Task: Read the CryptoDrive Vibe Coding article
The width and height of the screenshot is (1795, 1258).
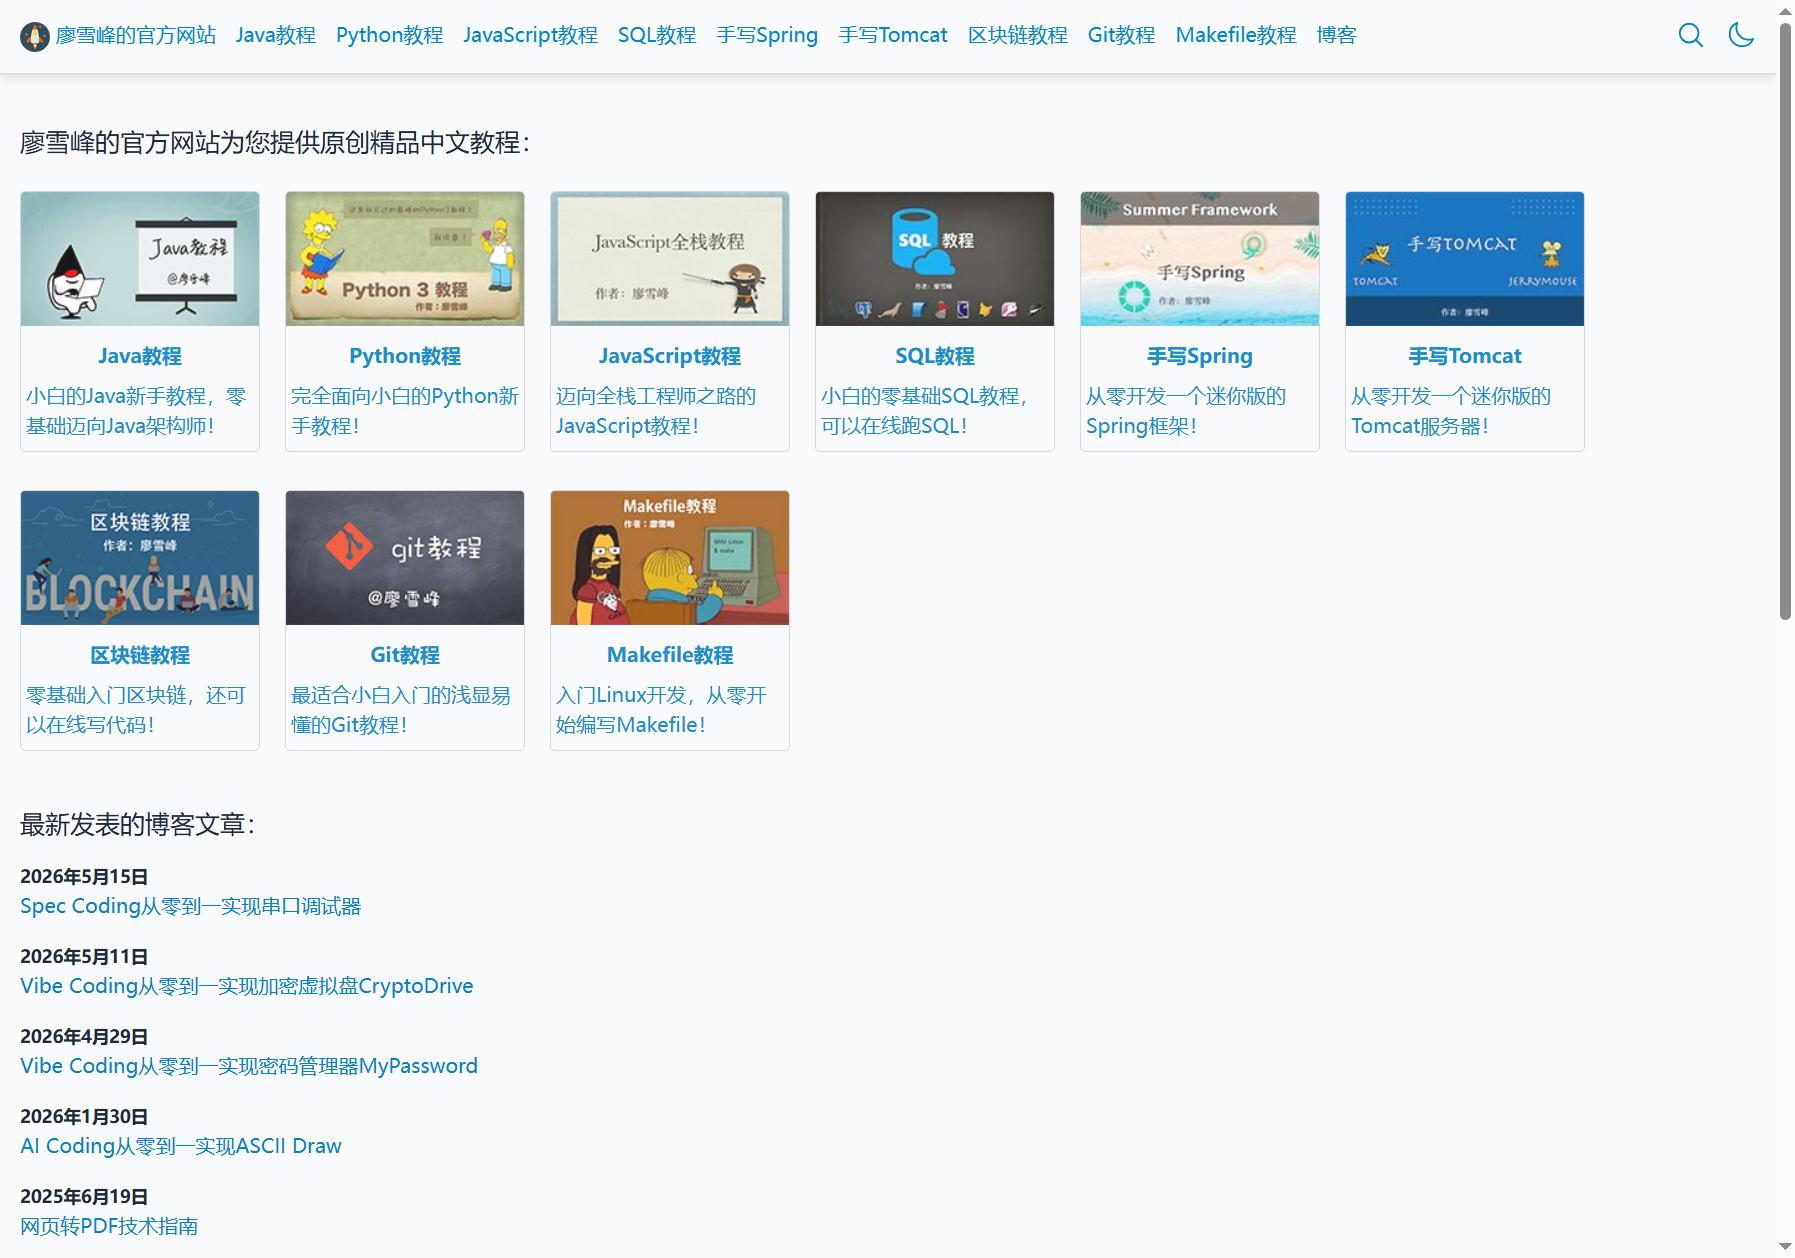Action: (x=247, y=986)
